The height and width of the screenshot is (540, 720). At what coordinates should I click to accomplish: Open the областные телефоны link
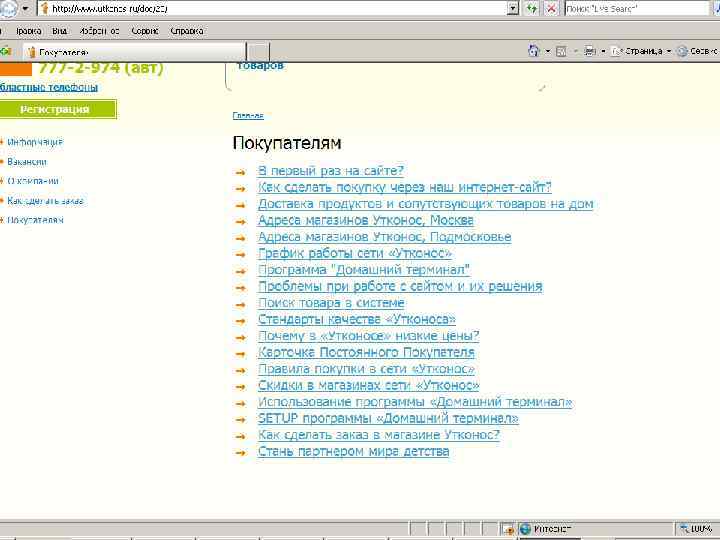[x=49, y=87]
